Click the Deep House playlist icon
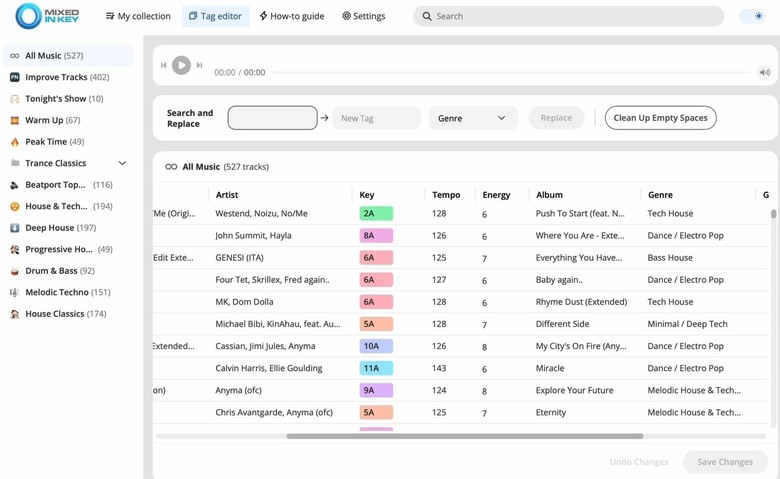Screen dimensions: 780x479 point(15,228)
